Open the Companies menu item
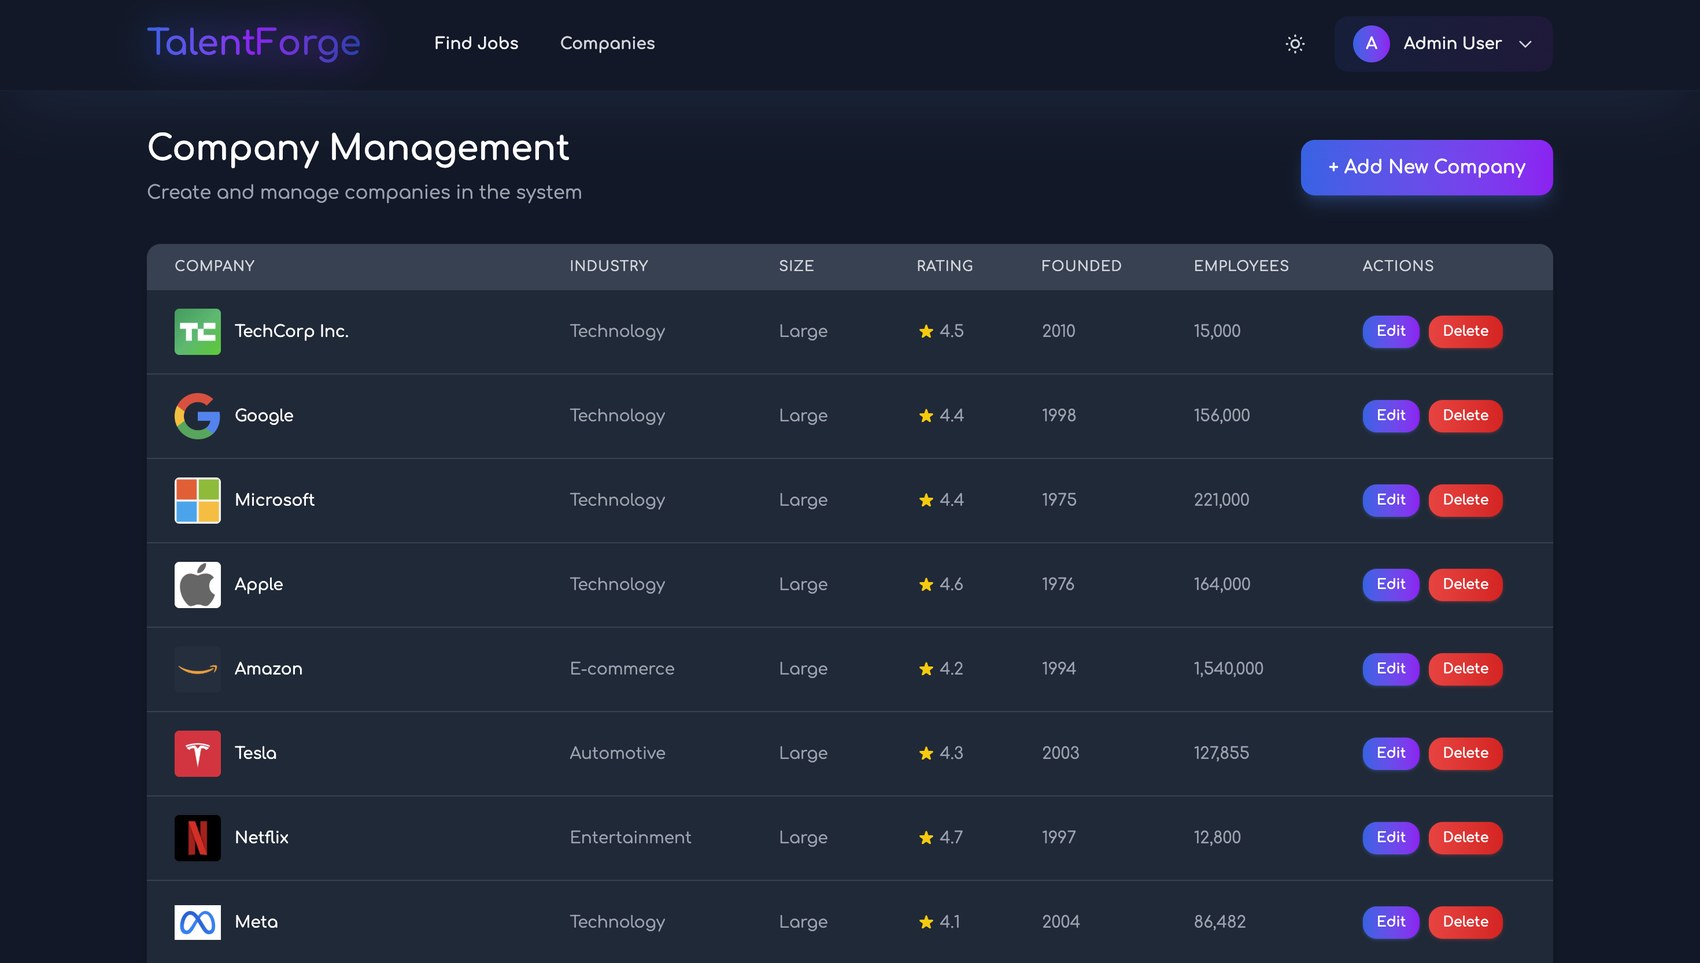Image resolution: width=1700 pixels, height=963 pixels. click(607, 43)
